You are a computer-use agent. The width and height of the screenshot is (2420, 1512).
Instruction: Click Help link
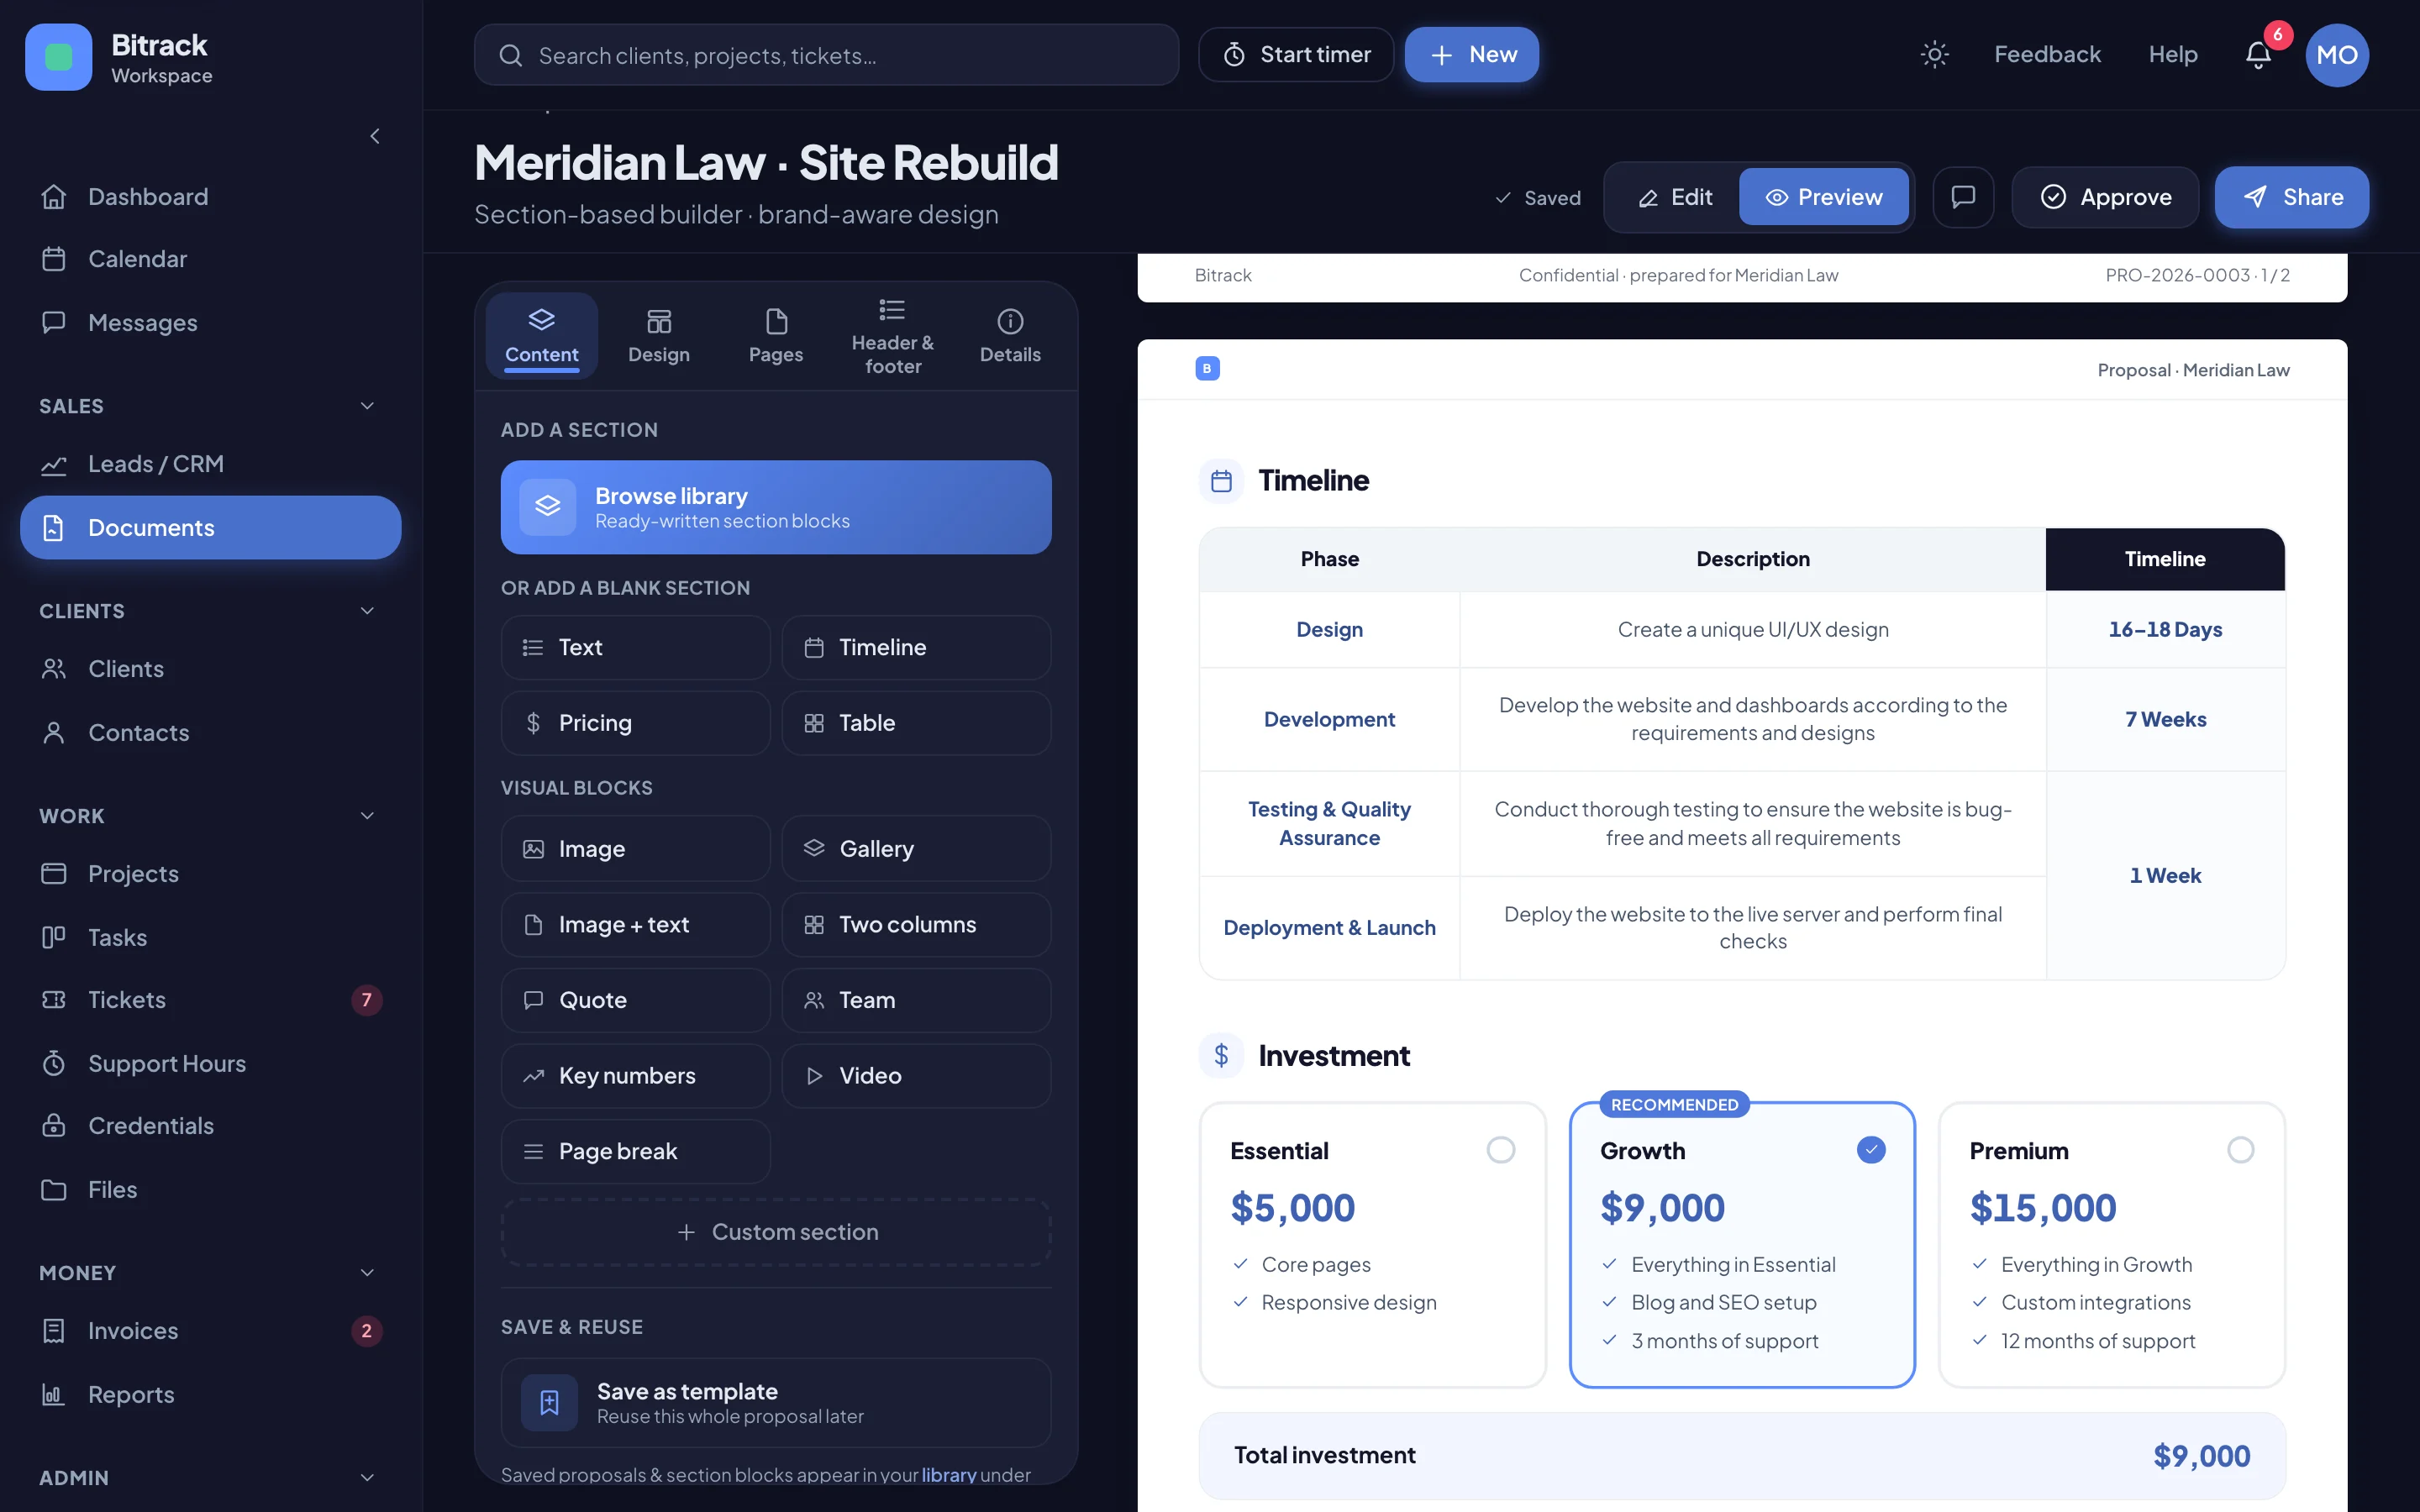click(2173, 55)
